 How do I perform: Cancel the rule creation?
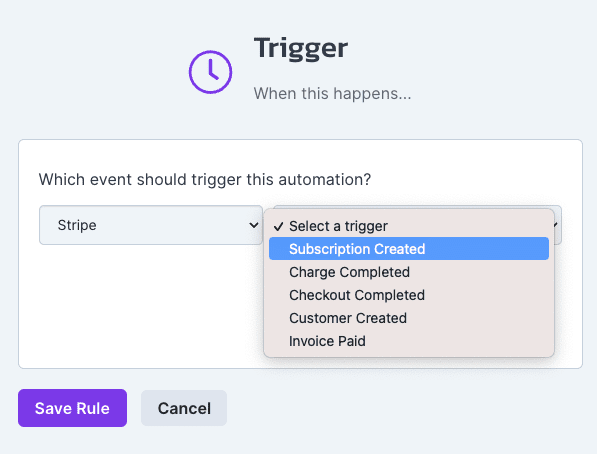point(184,408)
